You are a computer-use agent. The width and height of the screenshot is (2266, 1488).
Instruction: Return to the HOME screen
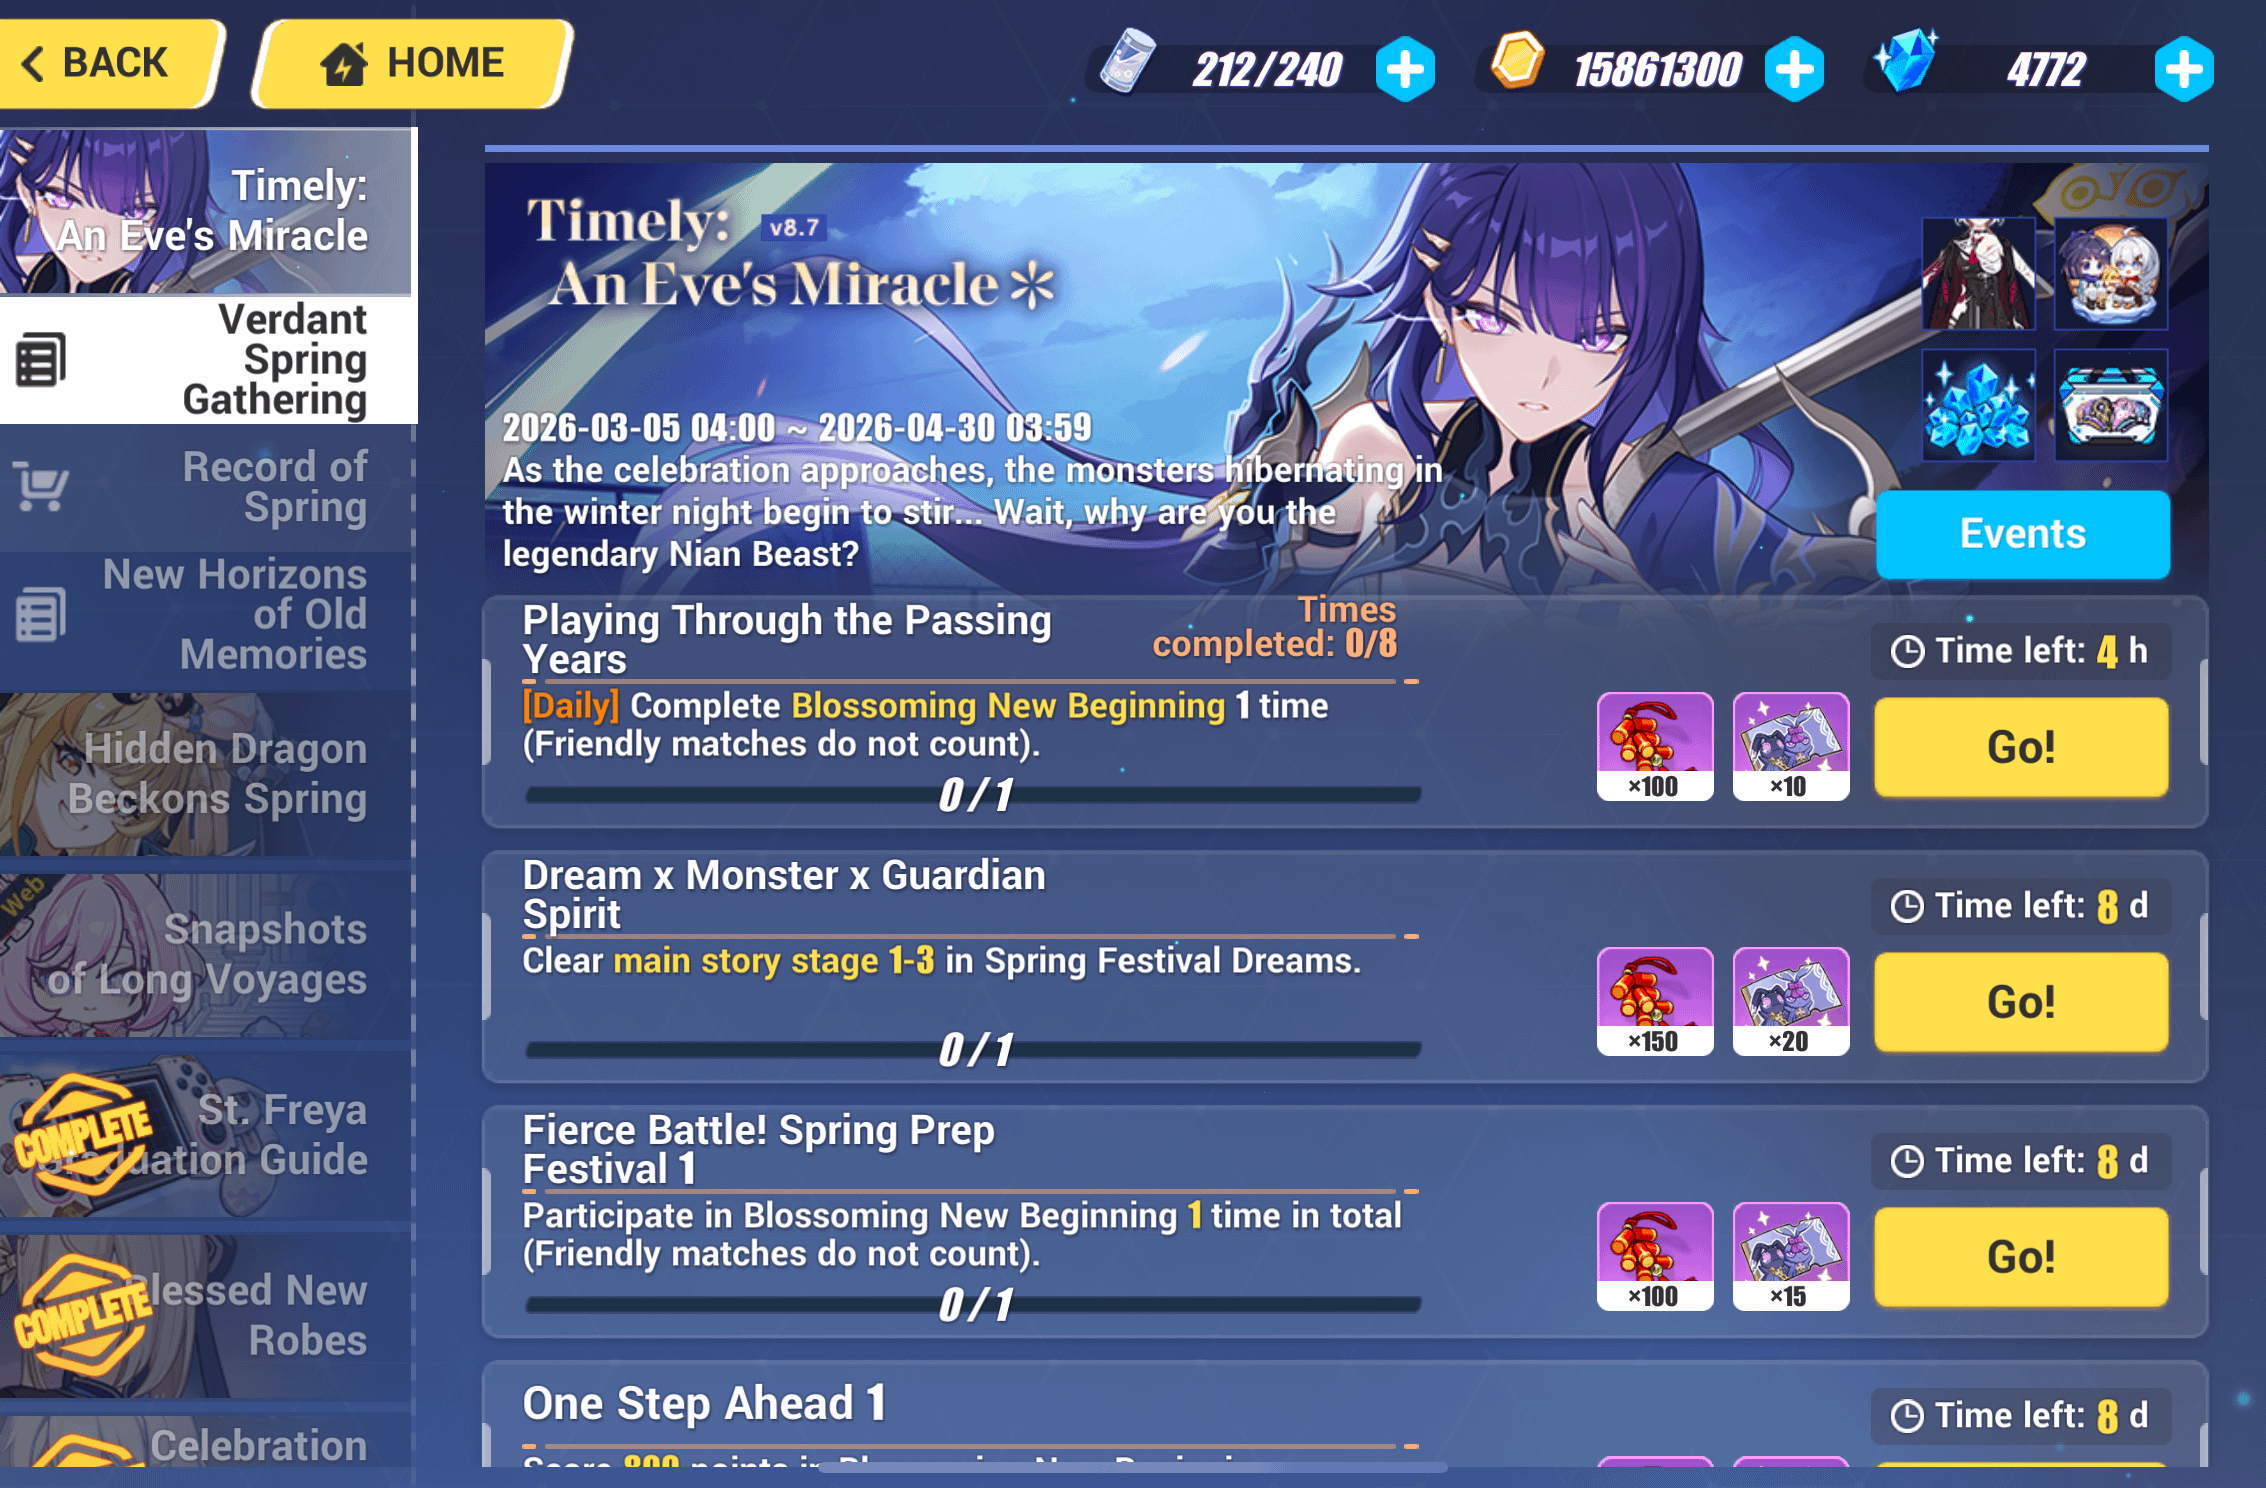click(412, 63)
